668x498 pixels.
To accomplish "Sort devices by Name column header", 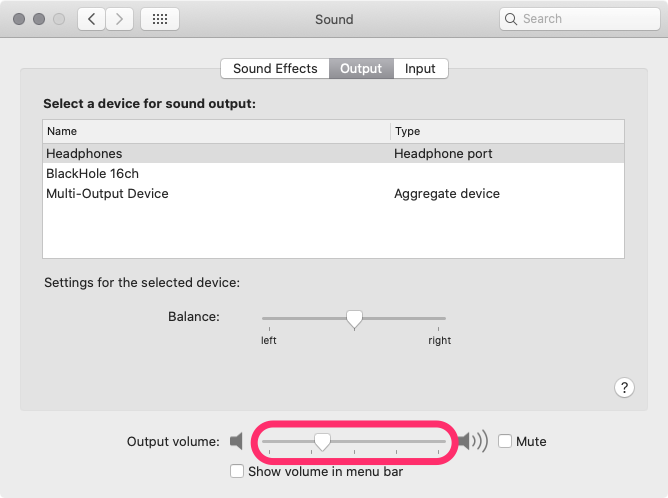I will tap(216, 131).
